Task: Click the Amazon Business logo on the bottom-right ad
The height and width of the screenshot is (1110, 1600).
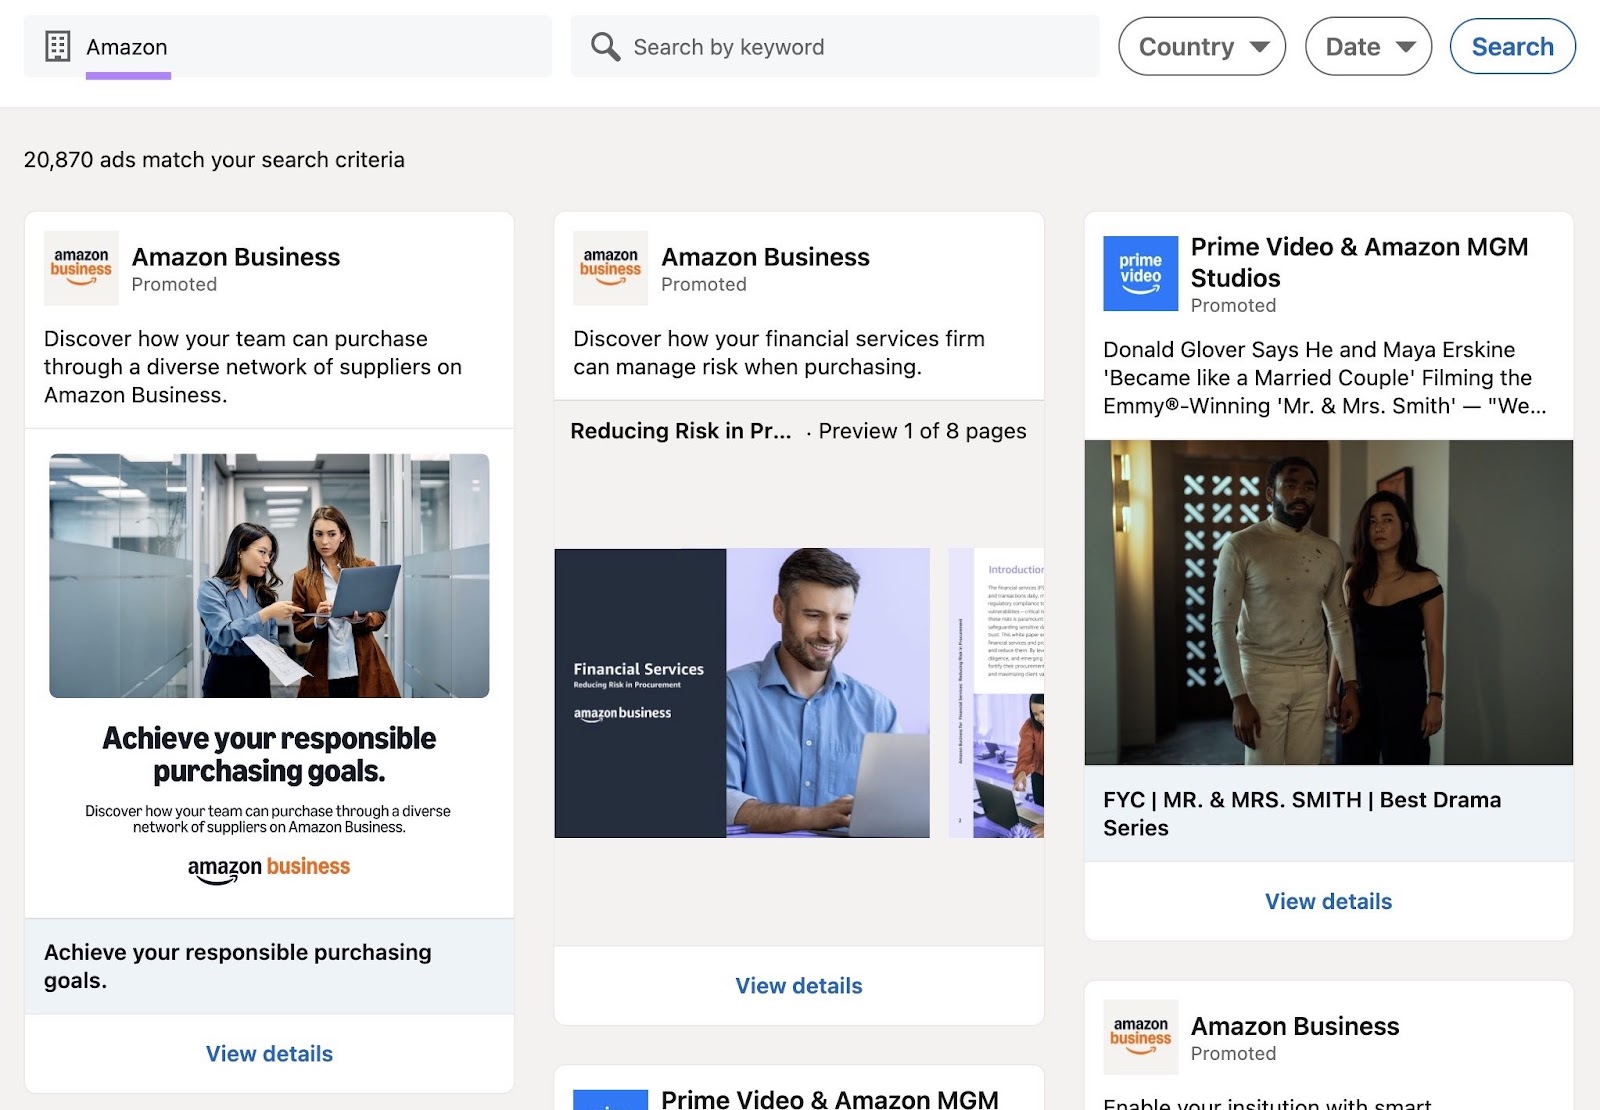Action: (1140, 1037)
